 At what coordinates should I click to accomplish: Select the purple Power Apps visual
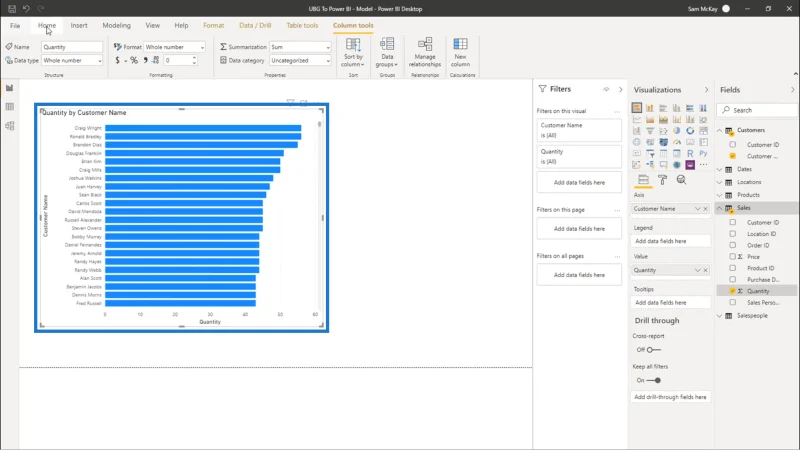click(x=690, y=165)
